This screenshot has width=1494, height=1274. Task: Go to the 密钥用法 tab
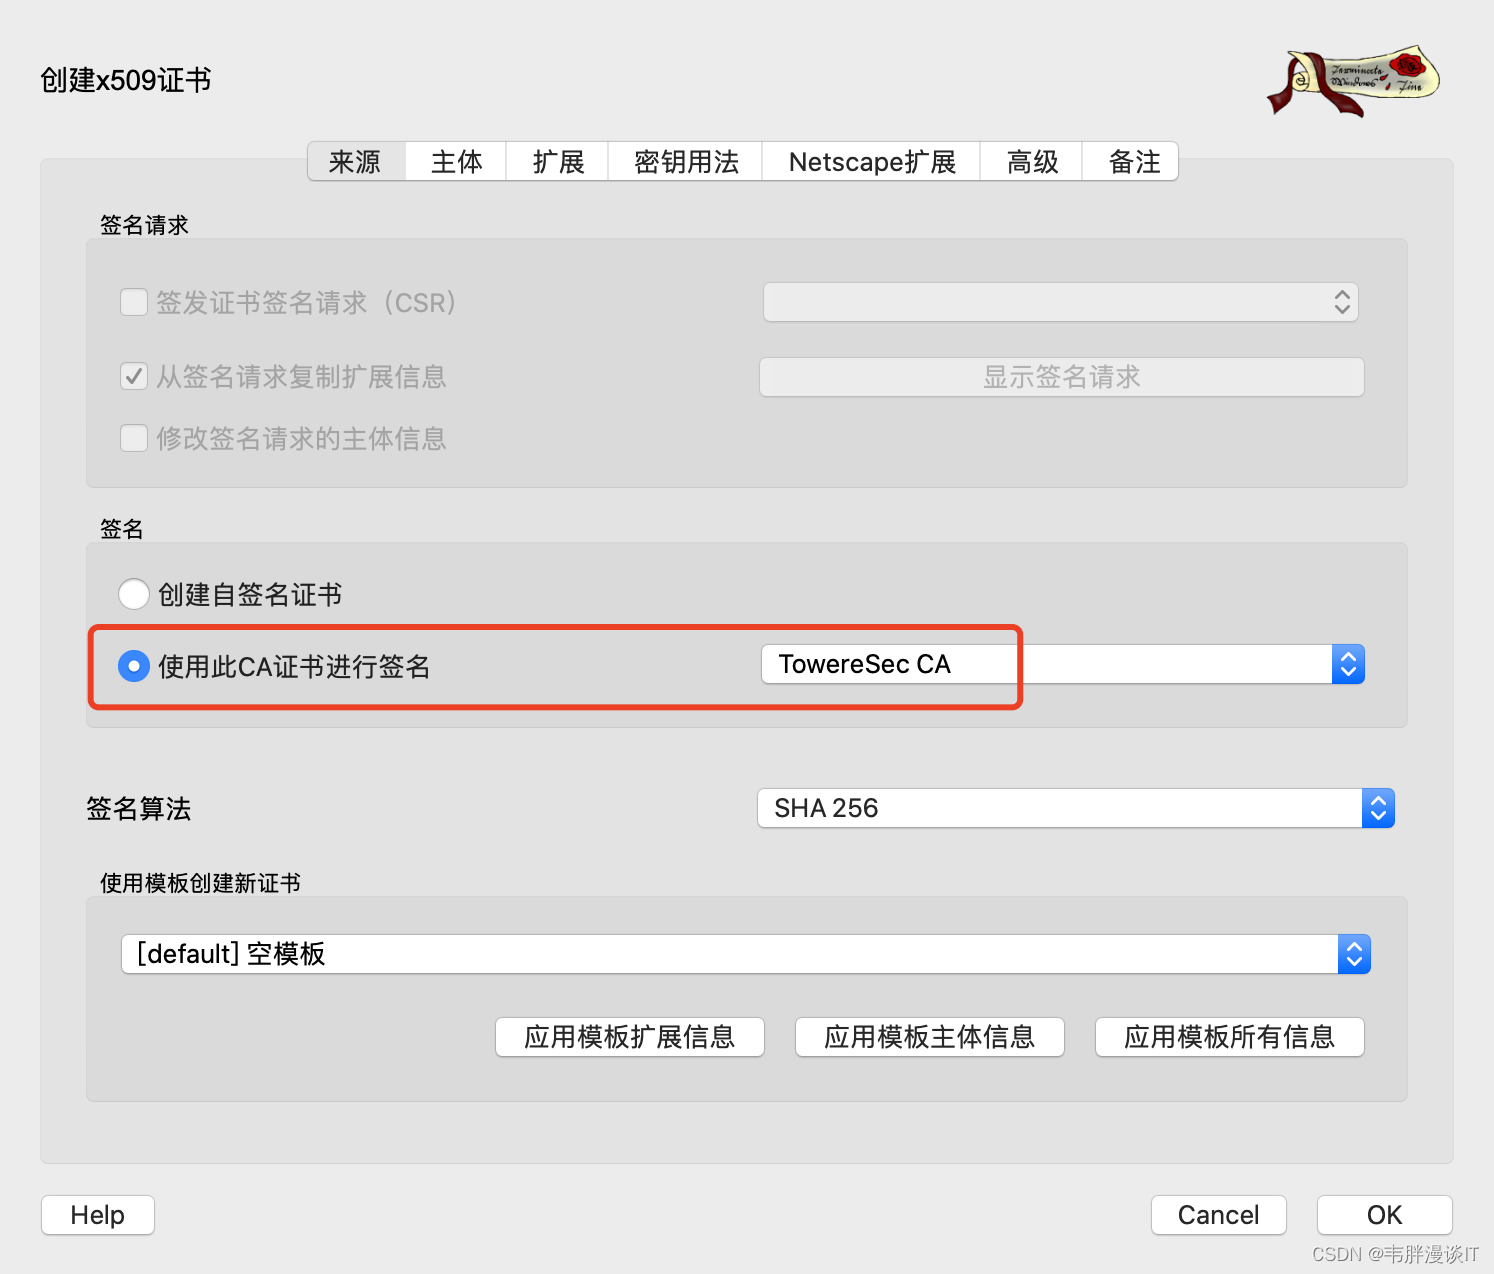point(686,162)
